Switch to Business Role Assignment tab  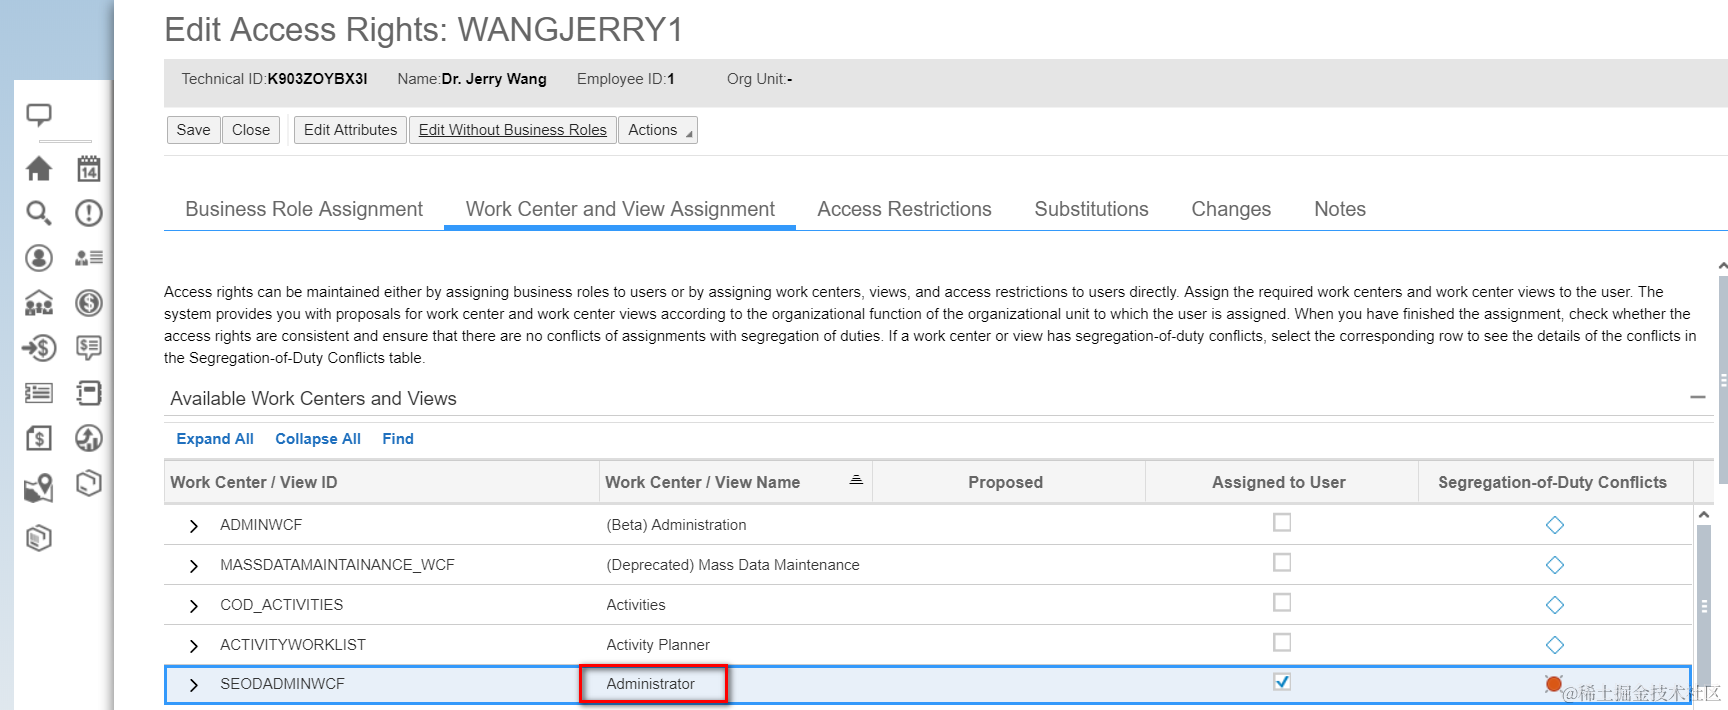pos(304,209)
